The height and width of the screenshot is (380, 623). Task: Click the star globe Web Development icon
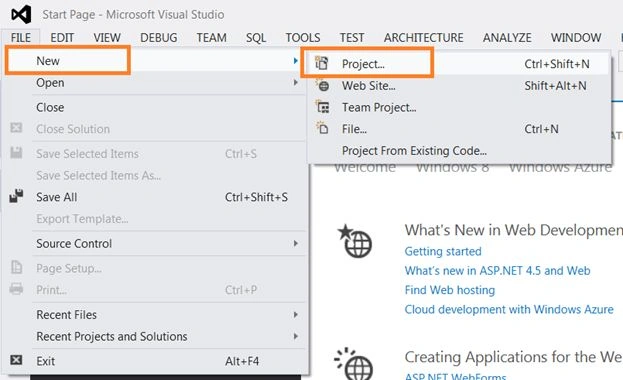(355, 241)
